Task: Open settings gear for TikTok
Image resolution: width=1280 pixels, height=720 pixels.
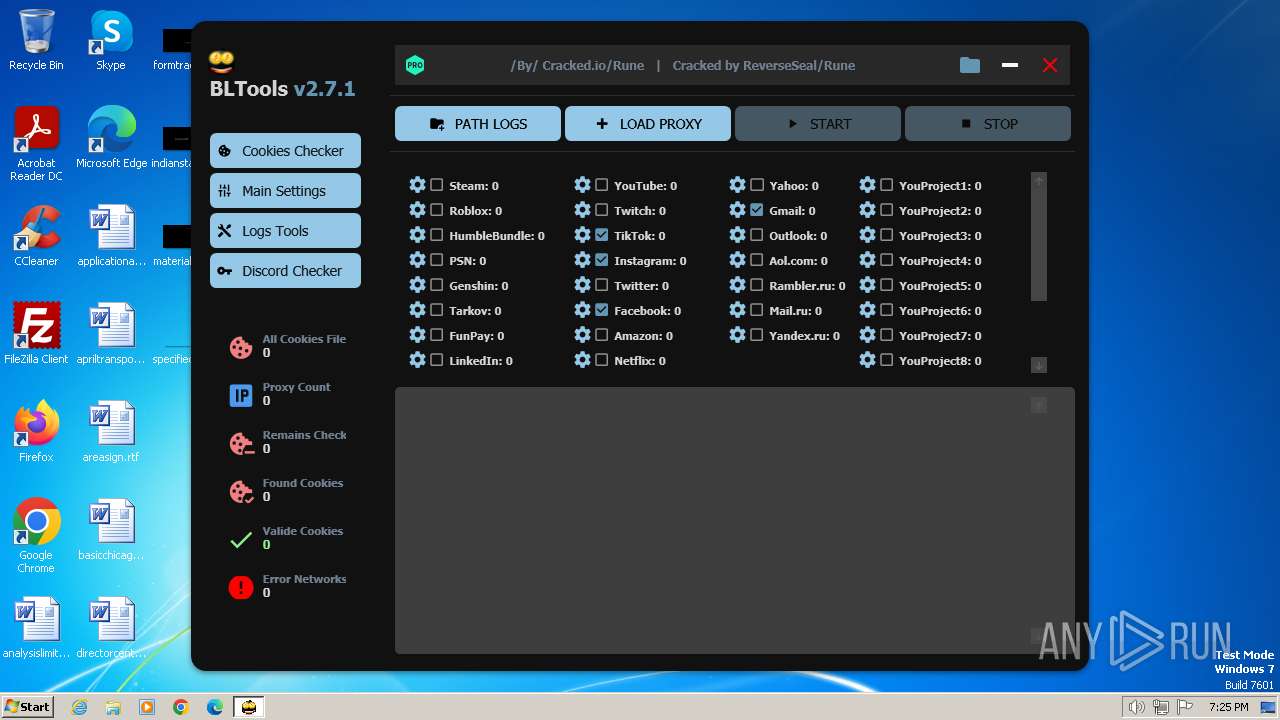Action: [583, 235]
